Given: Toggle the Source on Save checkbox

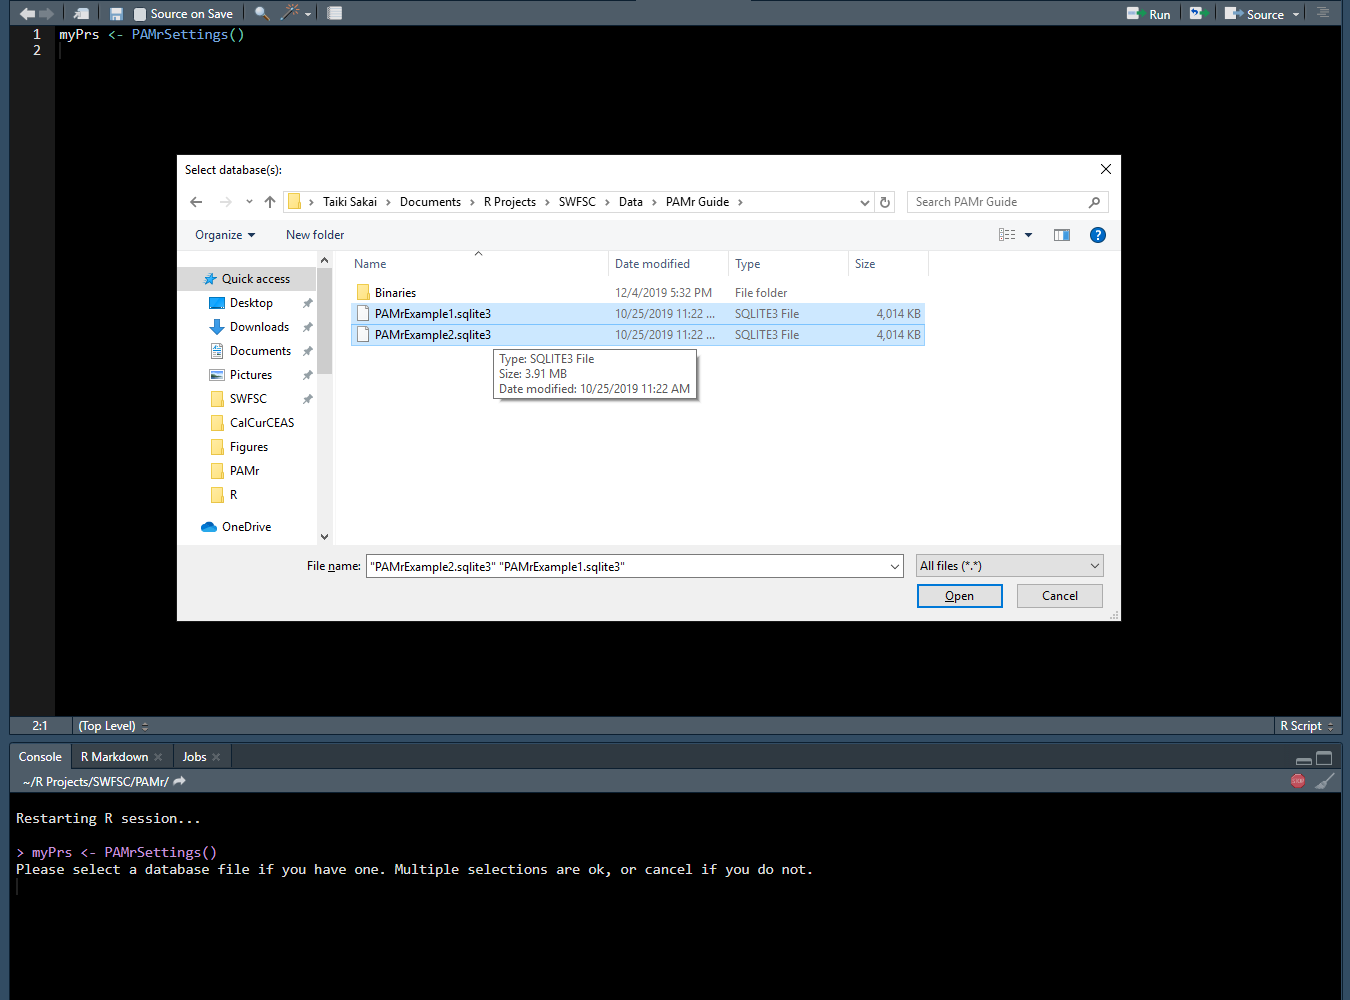Looking at the screenshot, I should click(x=140, y=14).
